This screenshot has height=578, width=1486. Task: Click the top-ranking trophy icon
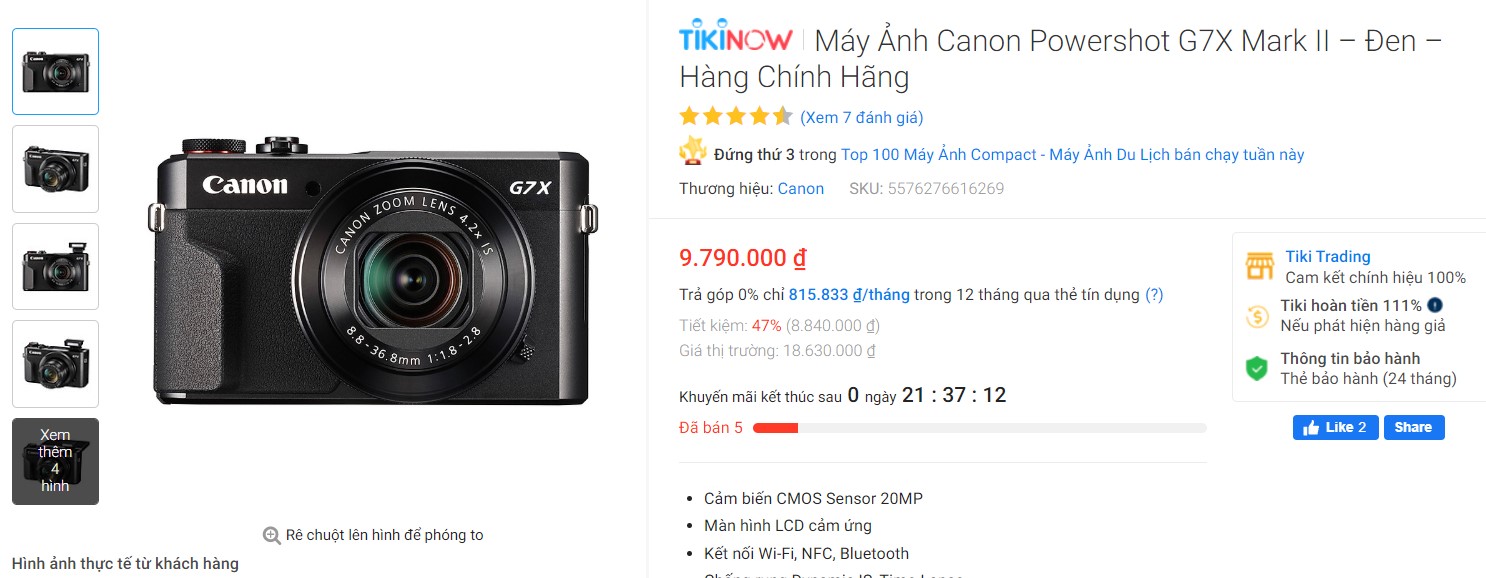point(693,152)
